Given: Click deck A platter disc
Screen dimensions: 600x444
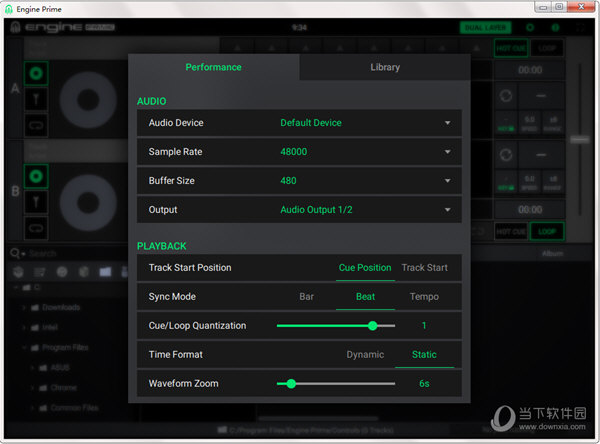Looking at the screenshot, I should 88,100.
